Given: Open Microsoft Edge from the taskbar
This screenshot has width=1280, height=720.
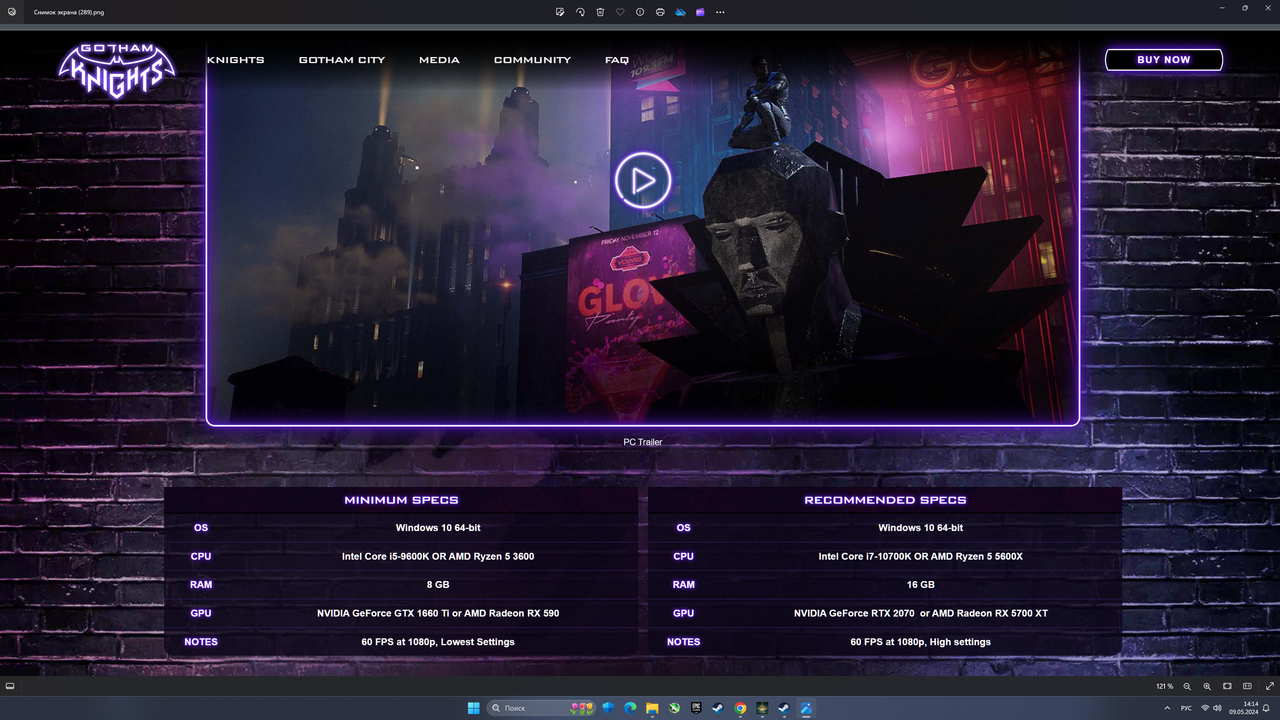Looking at the screenshot, I should tap(630, 708).
